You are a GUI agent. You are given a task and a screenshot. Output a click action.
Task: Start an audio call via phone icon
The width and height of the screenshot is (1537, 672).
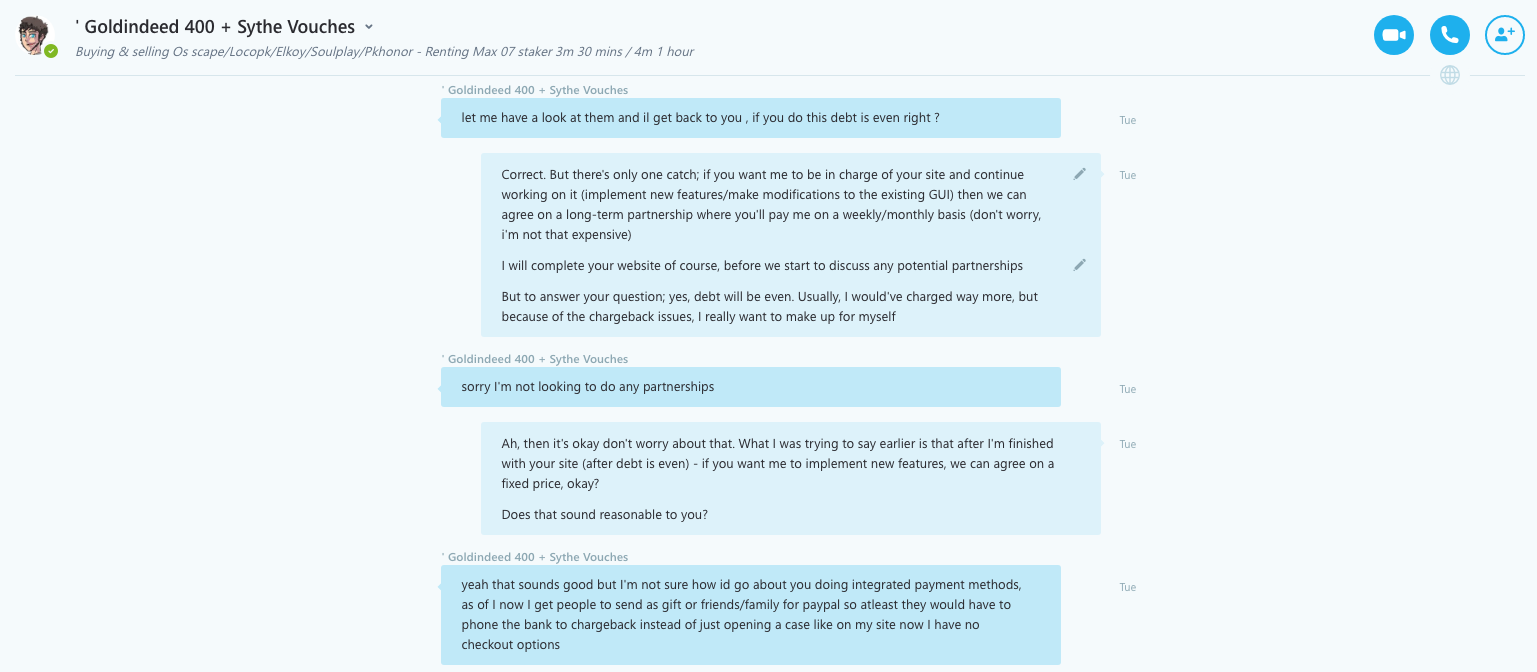[x=1449, y=35]
